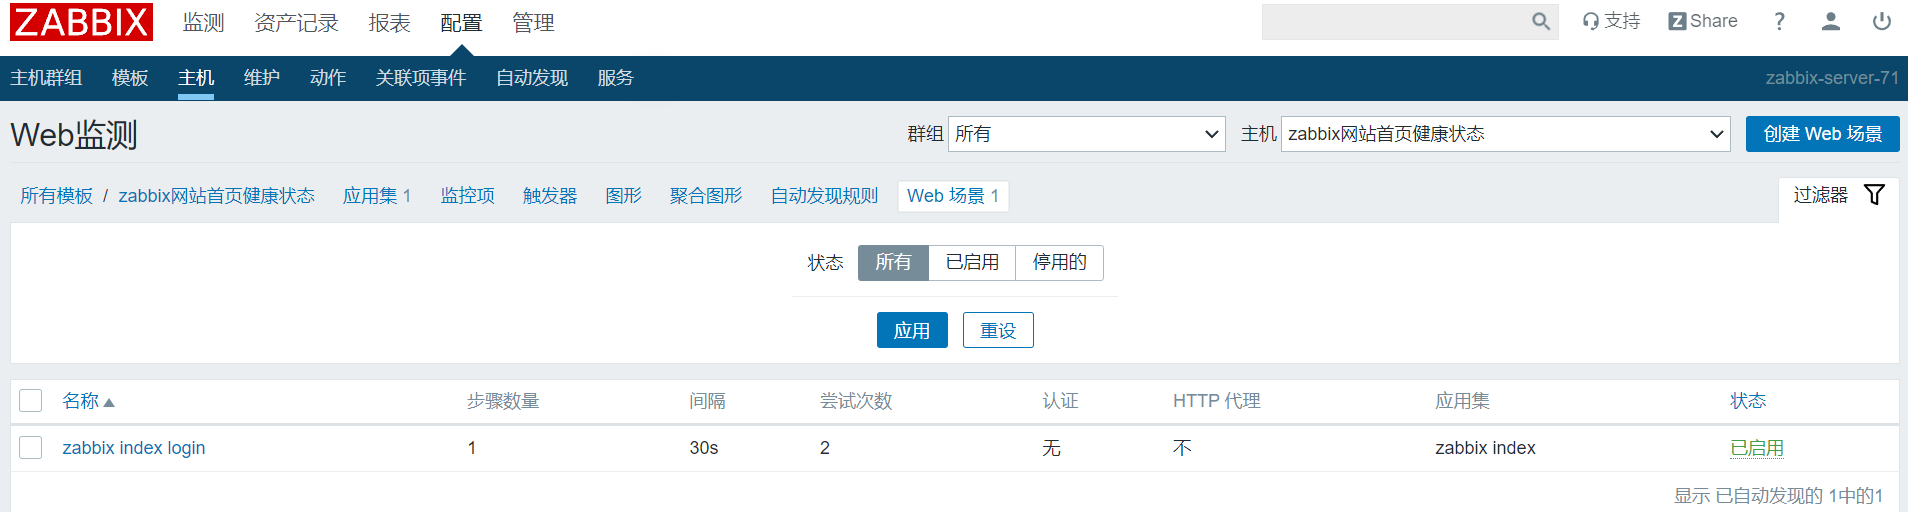This screenshot has height=512, width=1908.
Task: Go to 主机群组 submenu
Action: click(x=46, y=78)
